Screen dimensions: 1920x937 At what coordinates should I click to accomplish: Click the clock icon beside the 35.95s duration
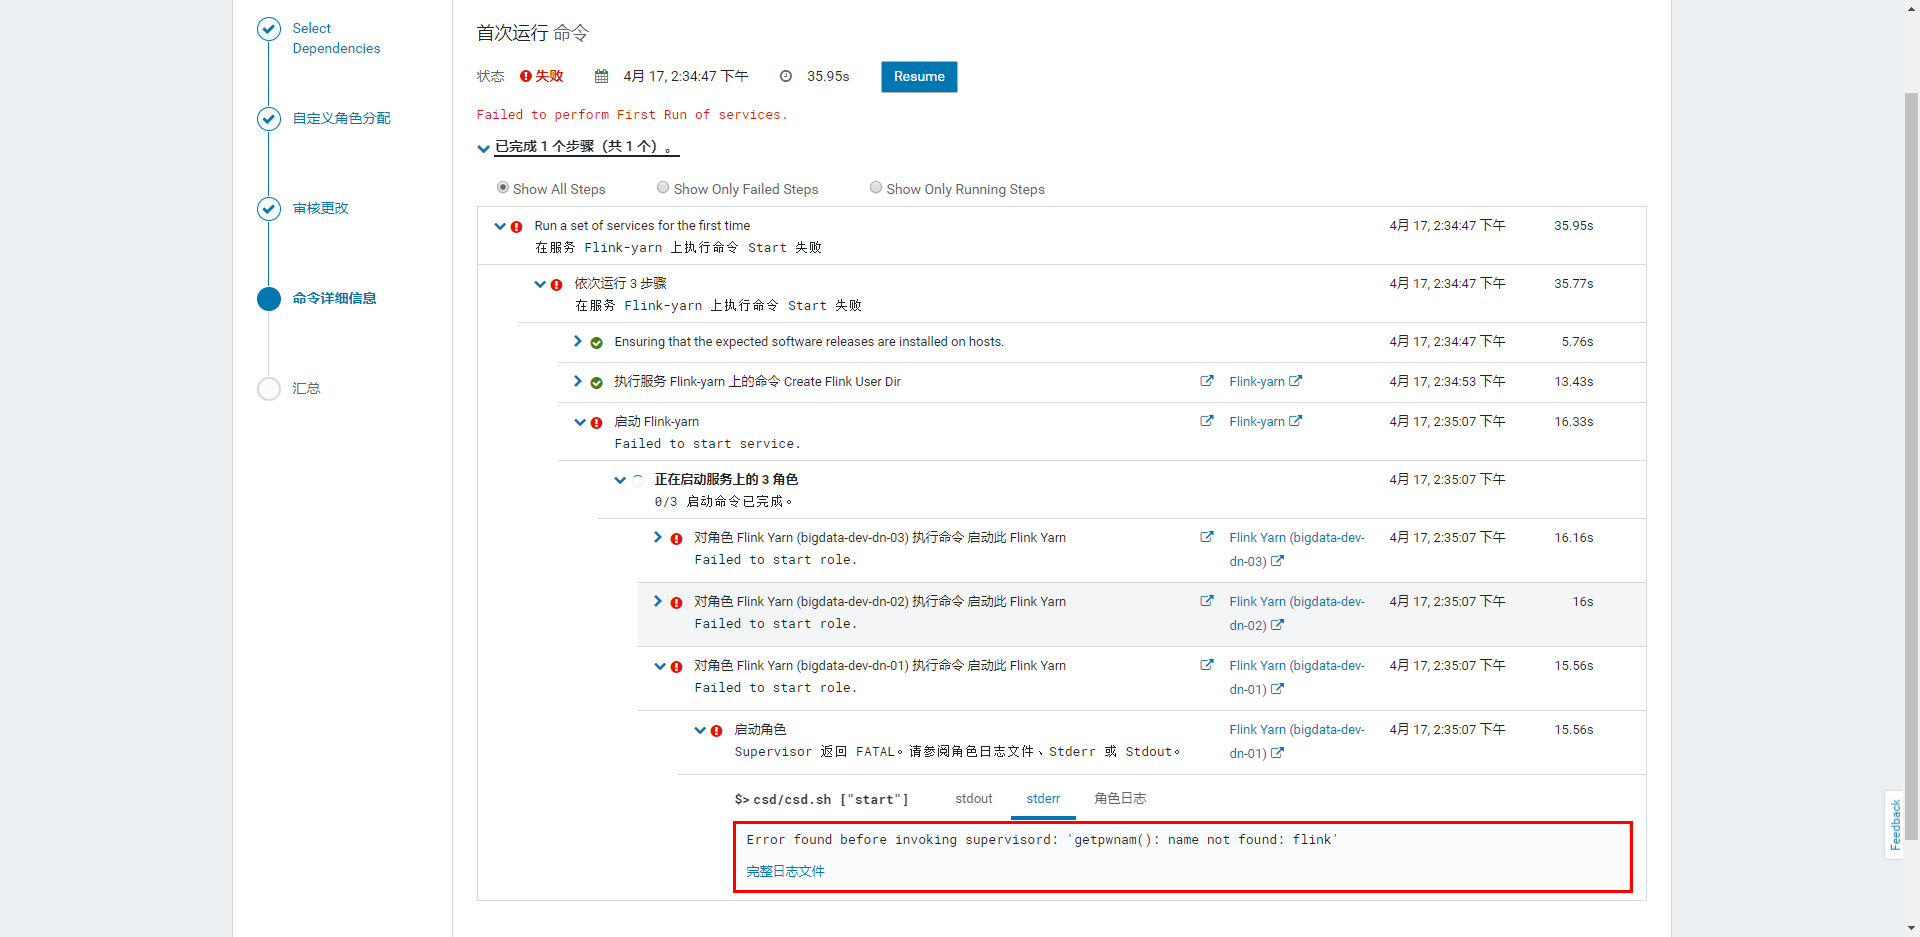click(x=785, y=76)
